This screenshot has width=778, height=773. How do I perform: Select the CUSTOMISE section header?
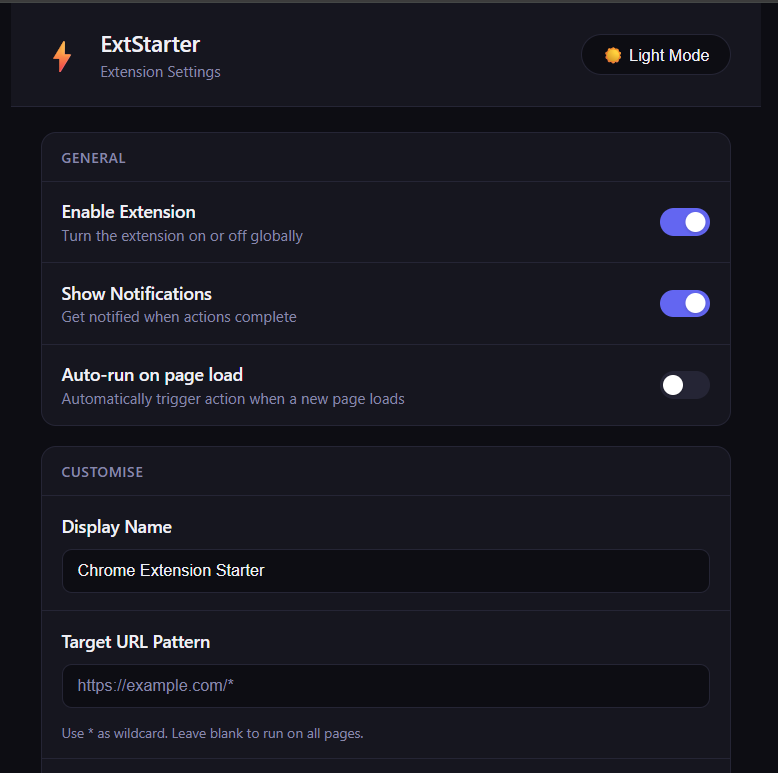(102, 472)
